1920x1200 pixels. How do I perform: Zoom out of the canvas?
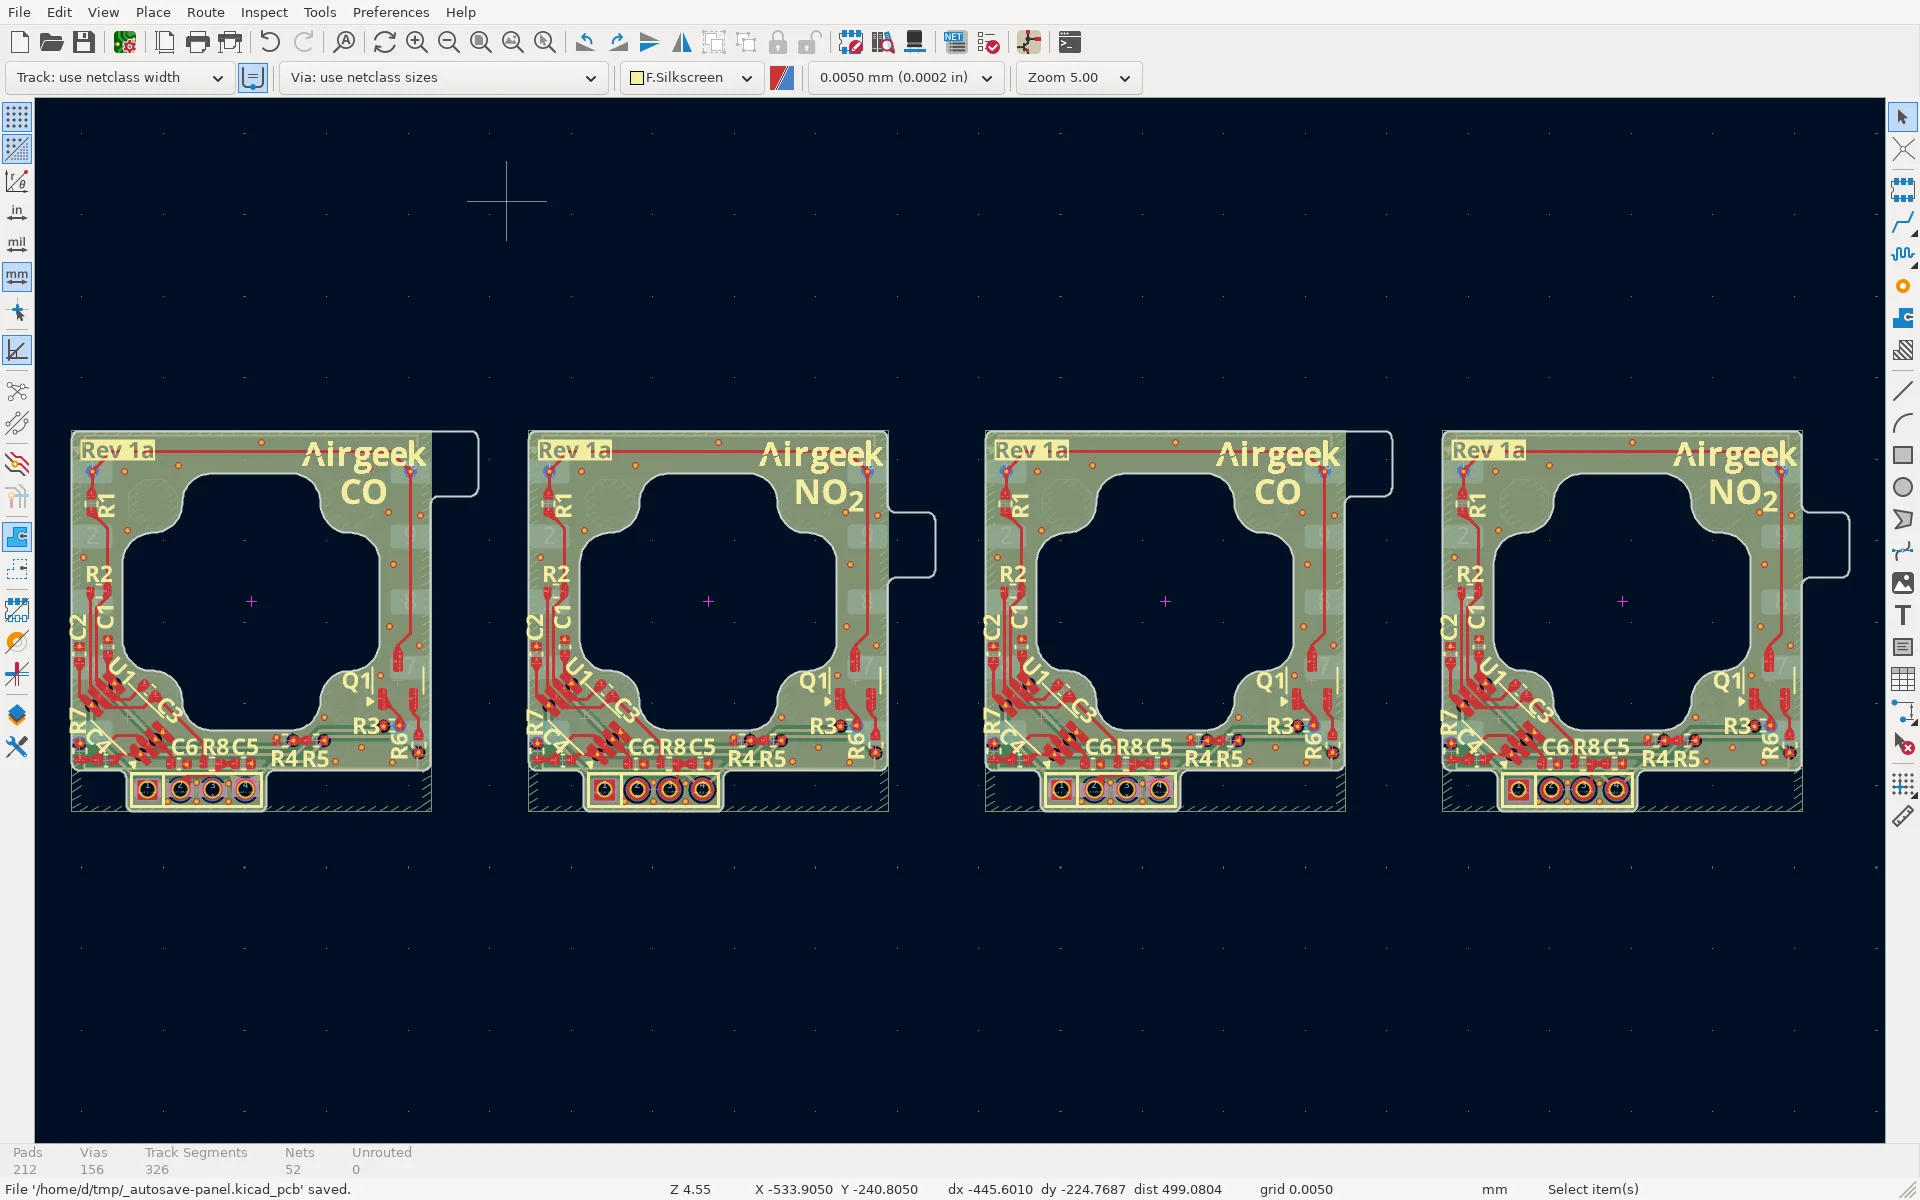449,42
